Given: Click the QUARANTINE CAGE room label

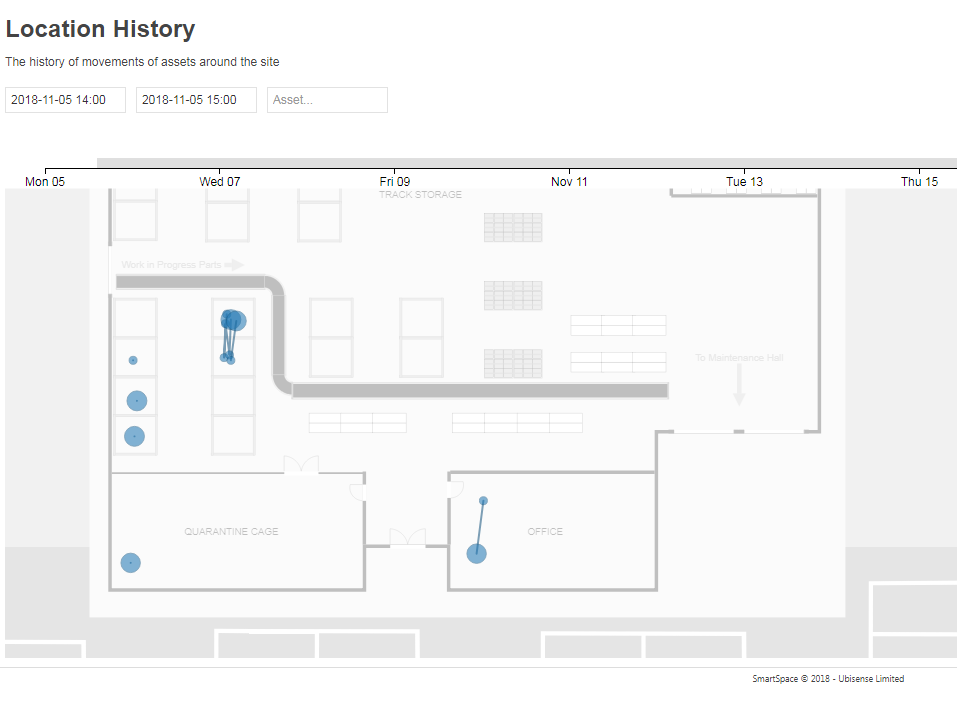Looking at the screenshot, I should coord(231,532).
